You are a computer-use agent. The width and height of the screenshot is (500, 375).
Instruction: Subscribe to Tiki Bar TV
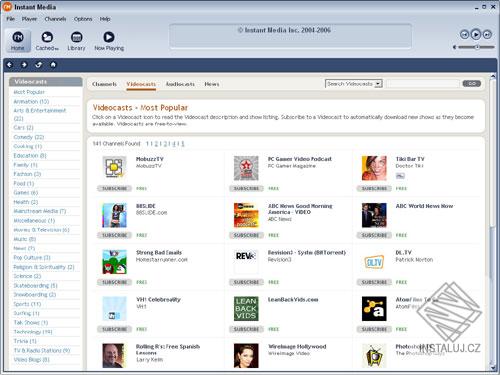click(x=374, y=189)
